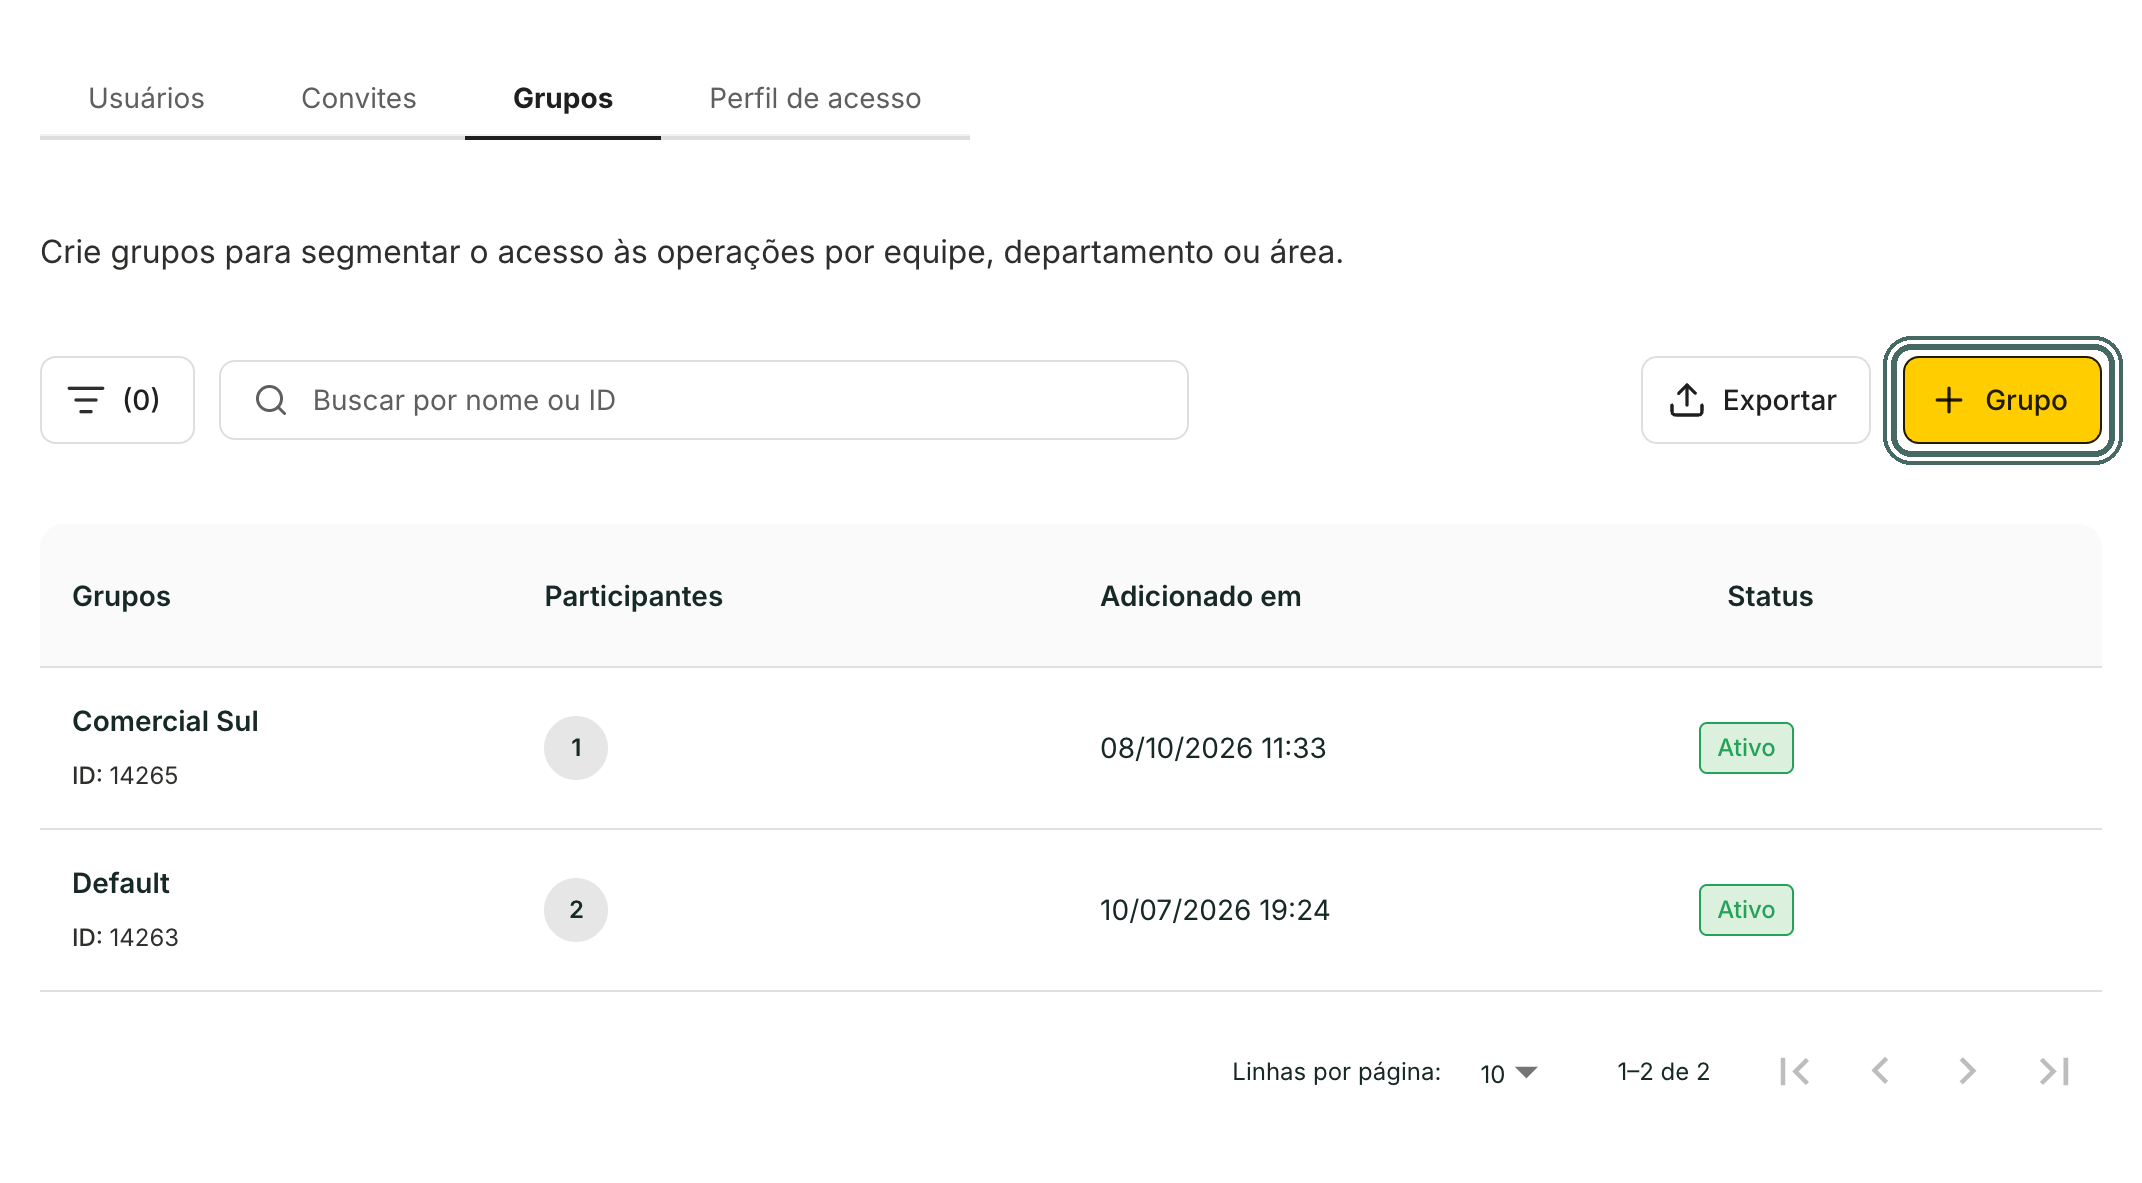Click the Status column header
Image resolution: width=2142 pixels, height=1183 pixels.
point(1770,596)
